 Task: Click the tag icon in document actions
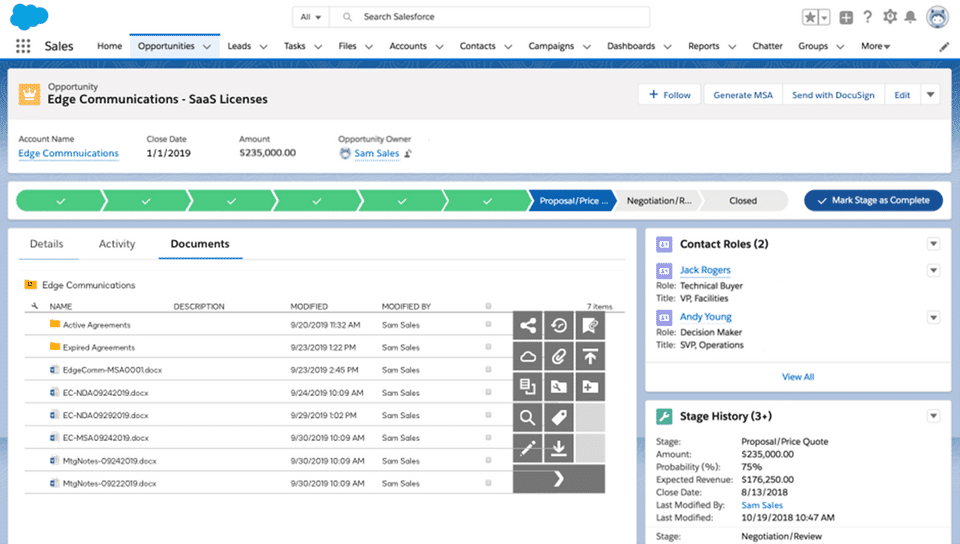[x=559, y=418]
